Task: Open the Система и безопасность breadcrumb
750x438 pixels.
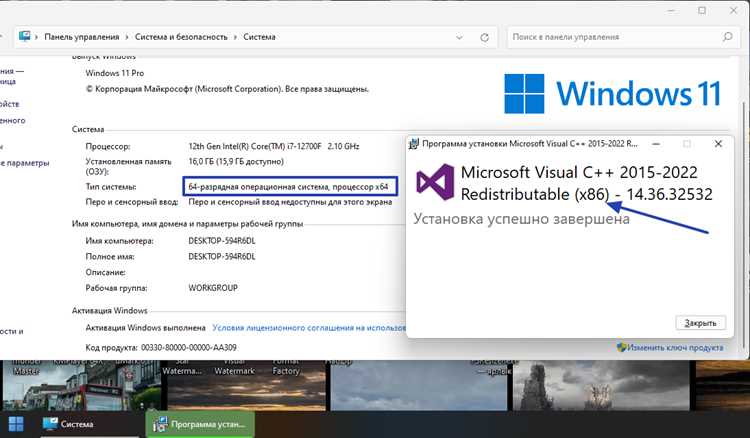Action: (181, 37)
